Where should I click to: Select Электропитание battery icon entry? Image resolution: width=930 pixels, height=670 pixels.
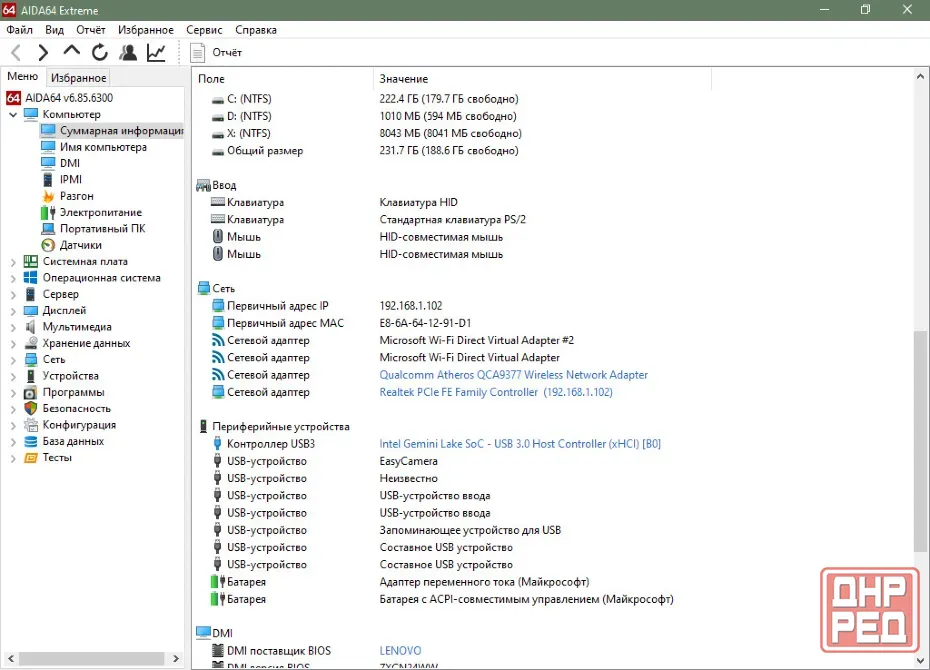click(48, 212)
